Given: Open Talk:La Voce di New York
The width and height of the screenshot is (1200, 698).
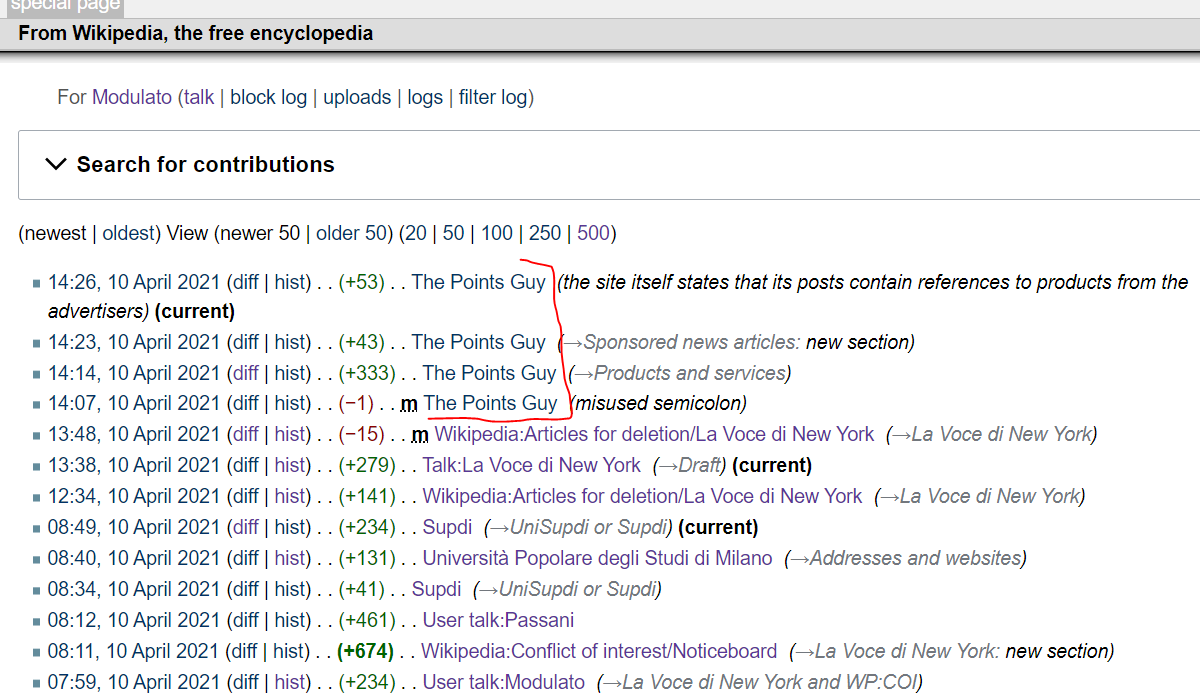Looking at the screenshot, I should (x=531, y=465).
